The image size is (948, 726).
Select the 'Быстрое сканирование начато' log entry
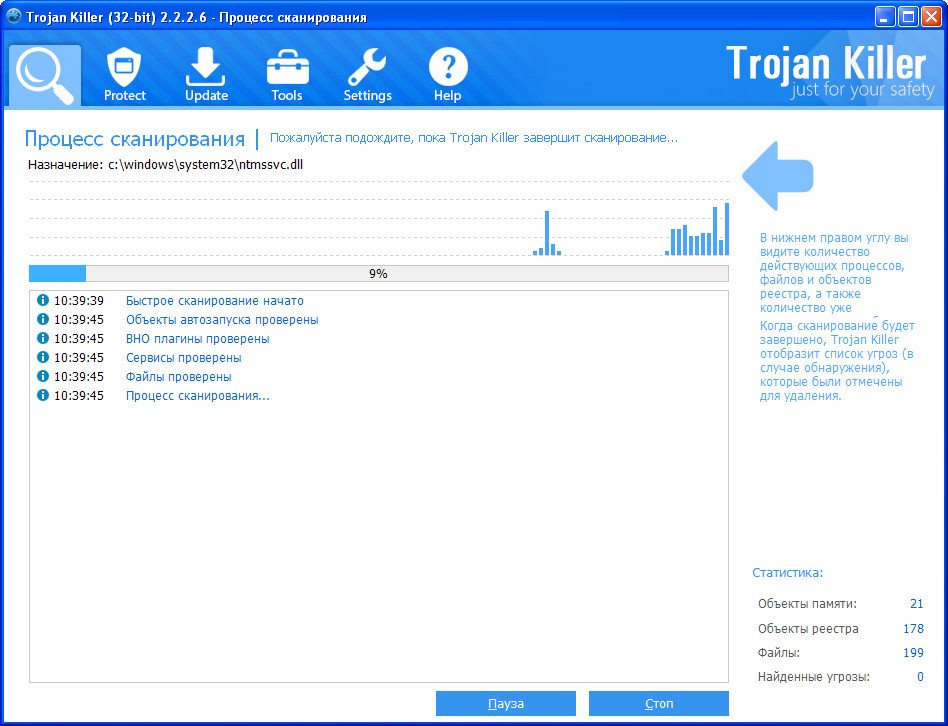click(x=214, y=301)
